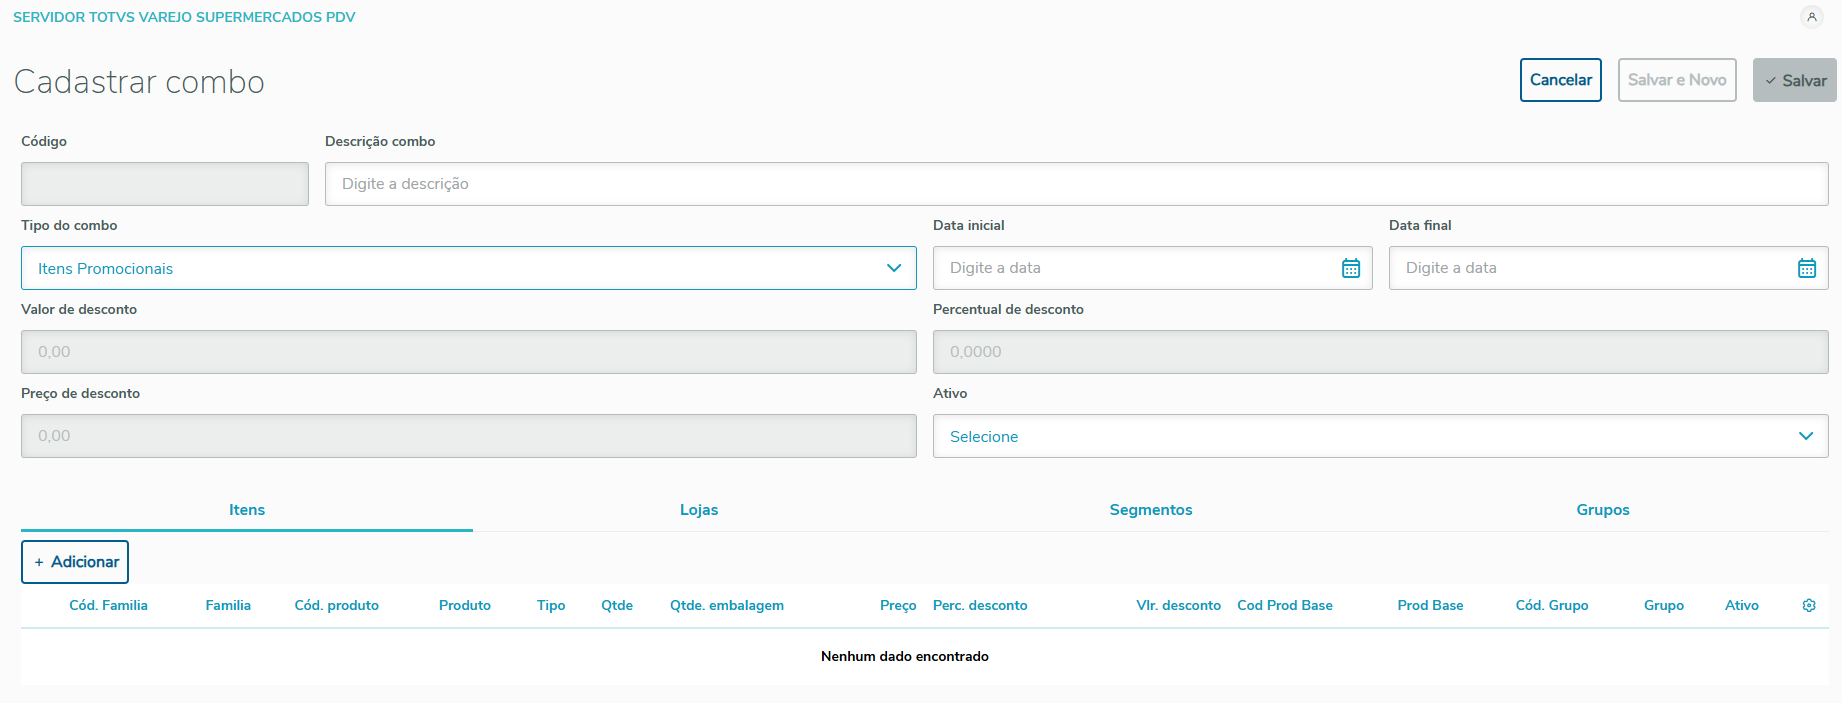The image size is (1842, 703).
Task: Switch to the Segmentos tab
Action: [x=1150, y=510]
